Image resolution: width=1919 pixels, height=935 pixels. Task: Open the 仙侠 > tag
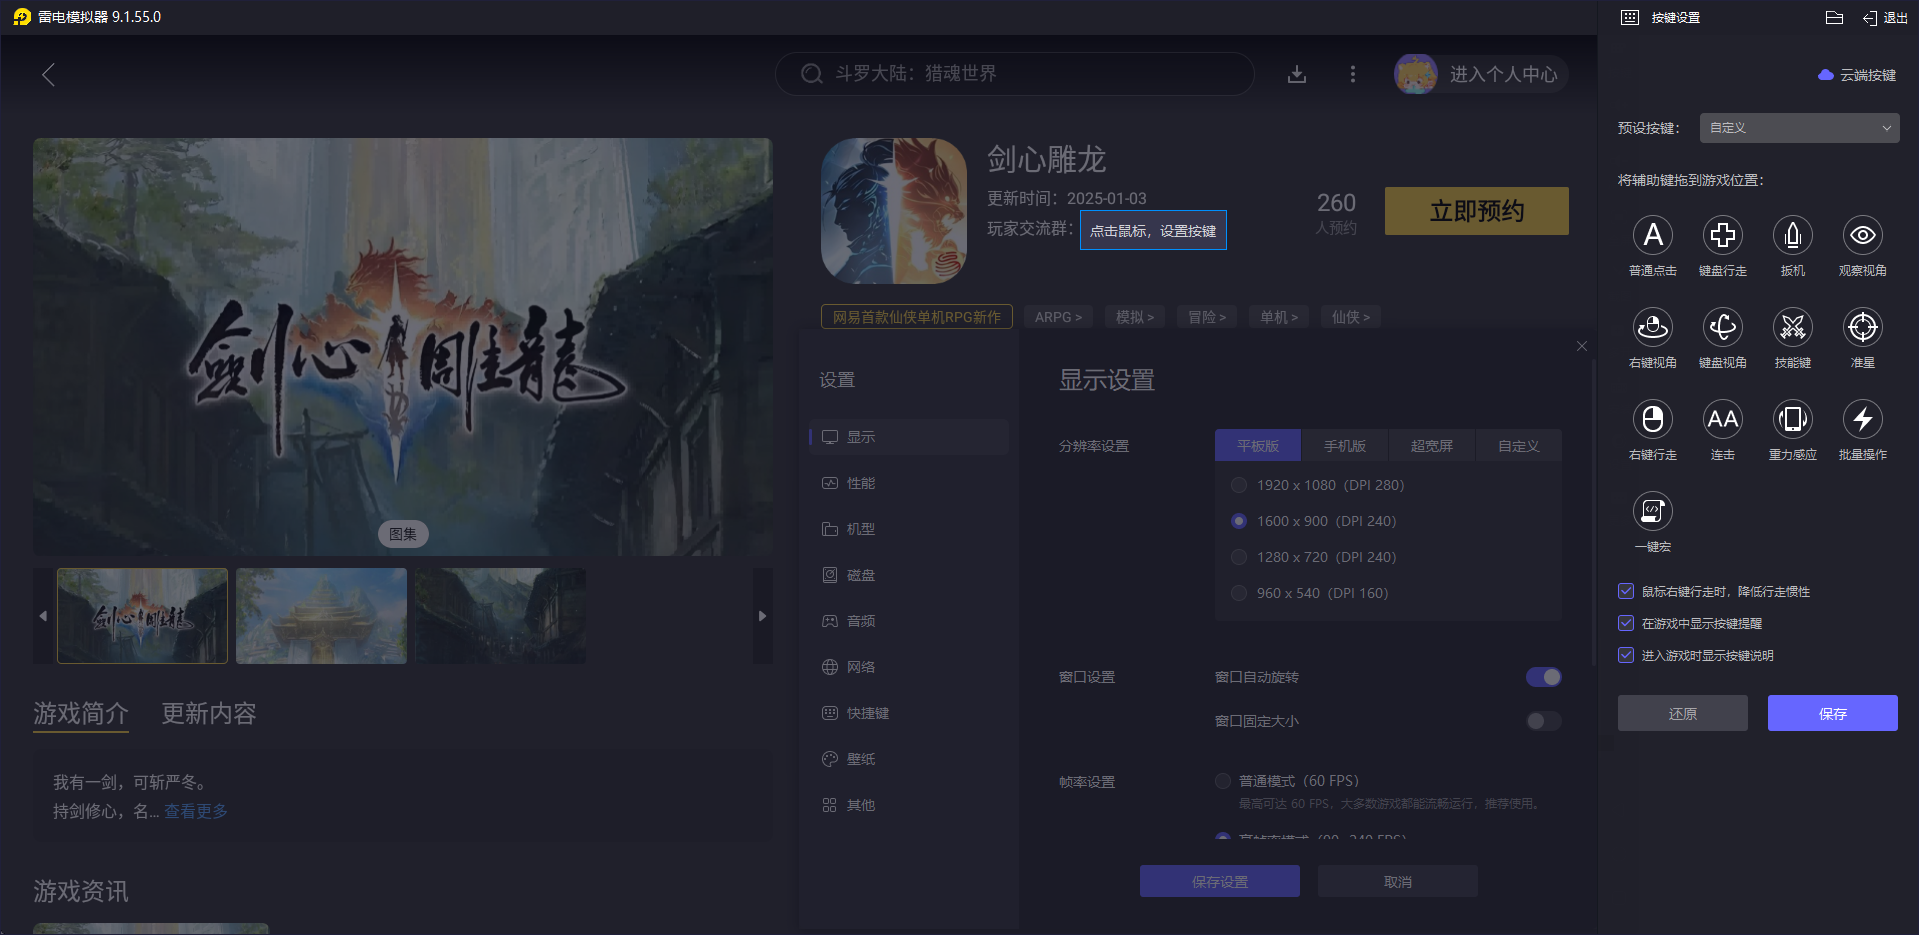click(1351, 317)
